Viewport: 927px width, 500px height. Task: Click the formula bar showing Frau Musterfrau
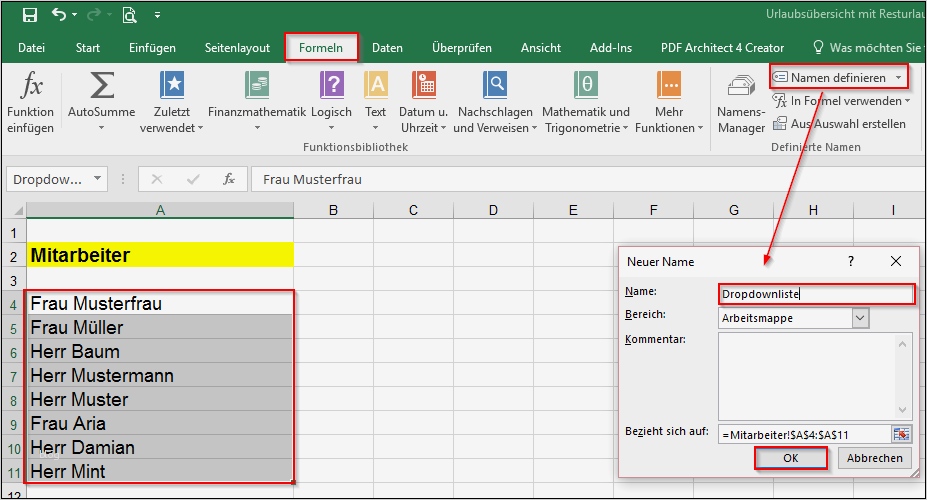coord(588,180)
